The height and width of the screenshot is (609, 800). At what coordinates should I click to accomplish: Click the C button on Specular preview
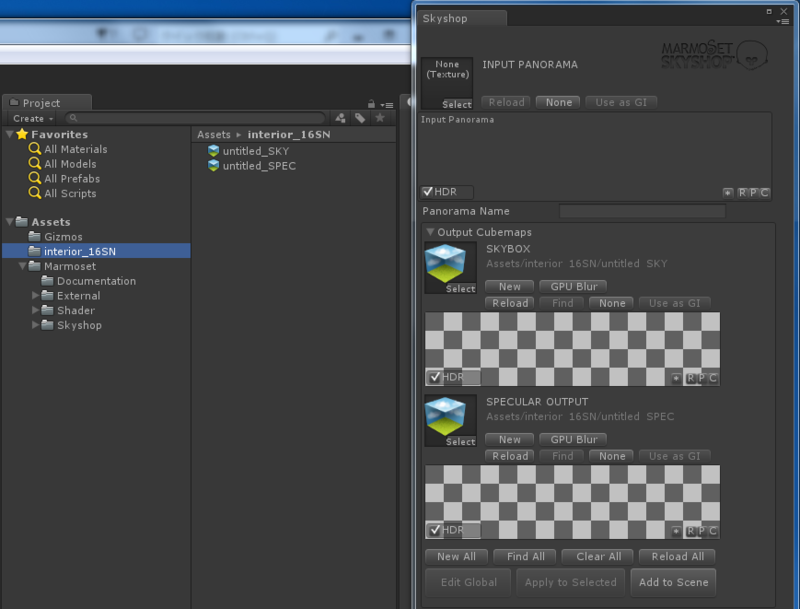[713, 531]
